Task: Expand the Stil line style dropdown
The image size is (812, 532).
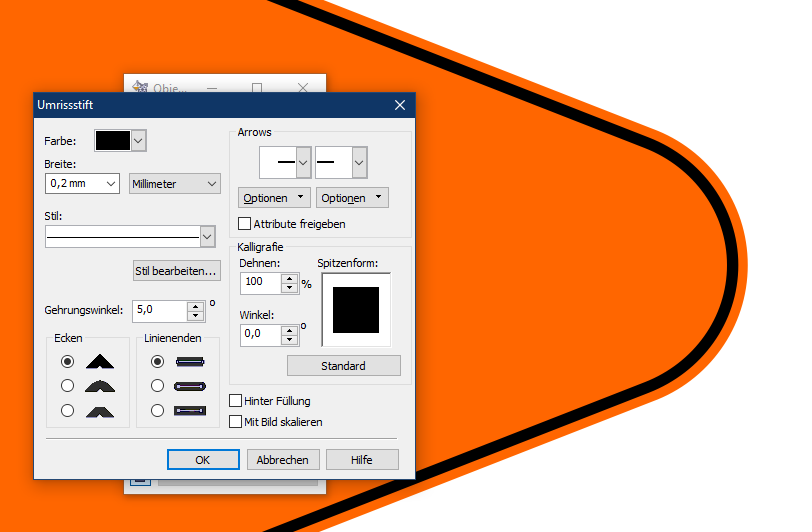Action: (207, 237)
